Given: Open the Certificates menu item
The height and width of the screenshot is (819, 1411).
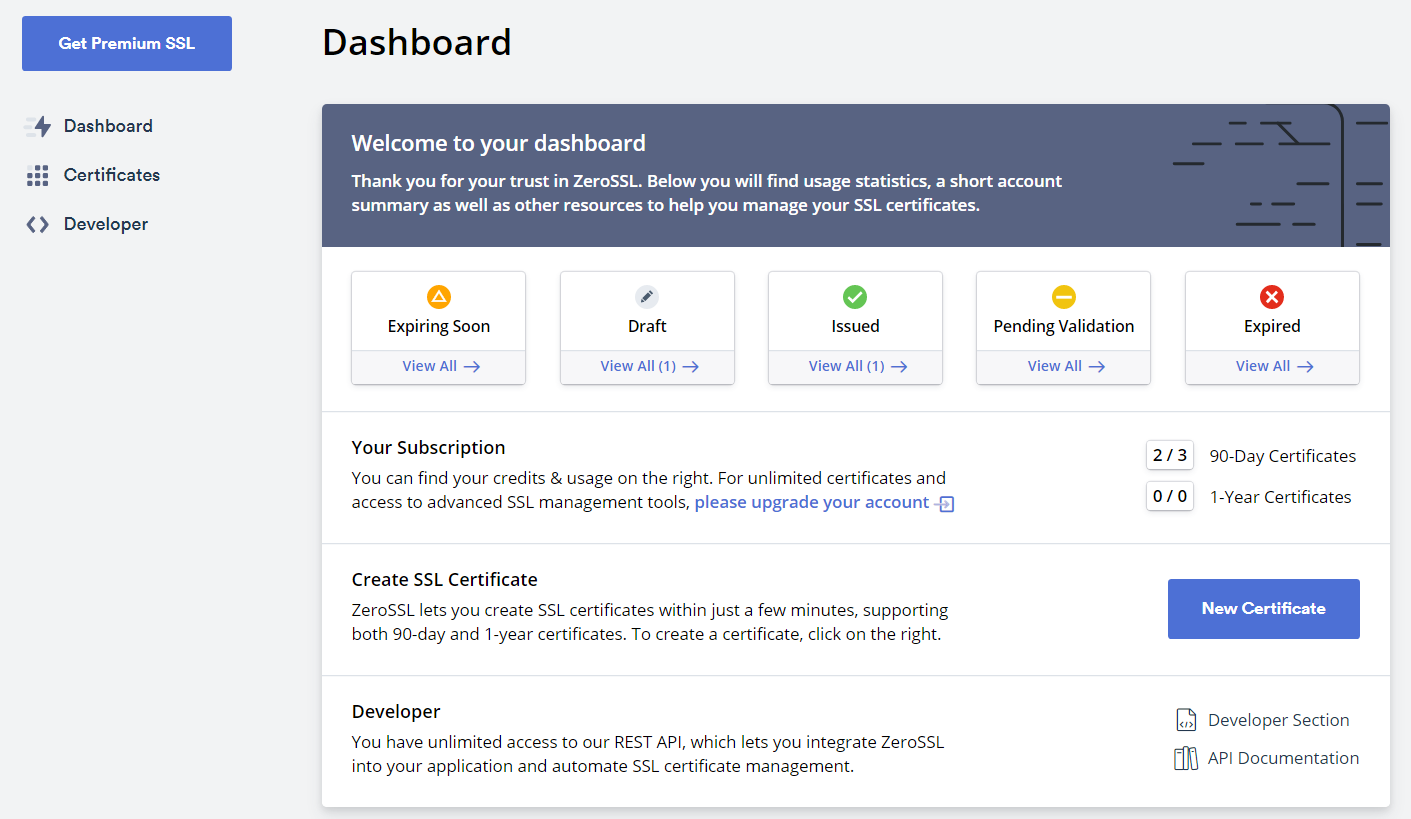Looking at the screenshot, I should tap(111, 175).
